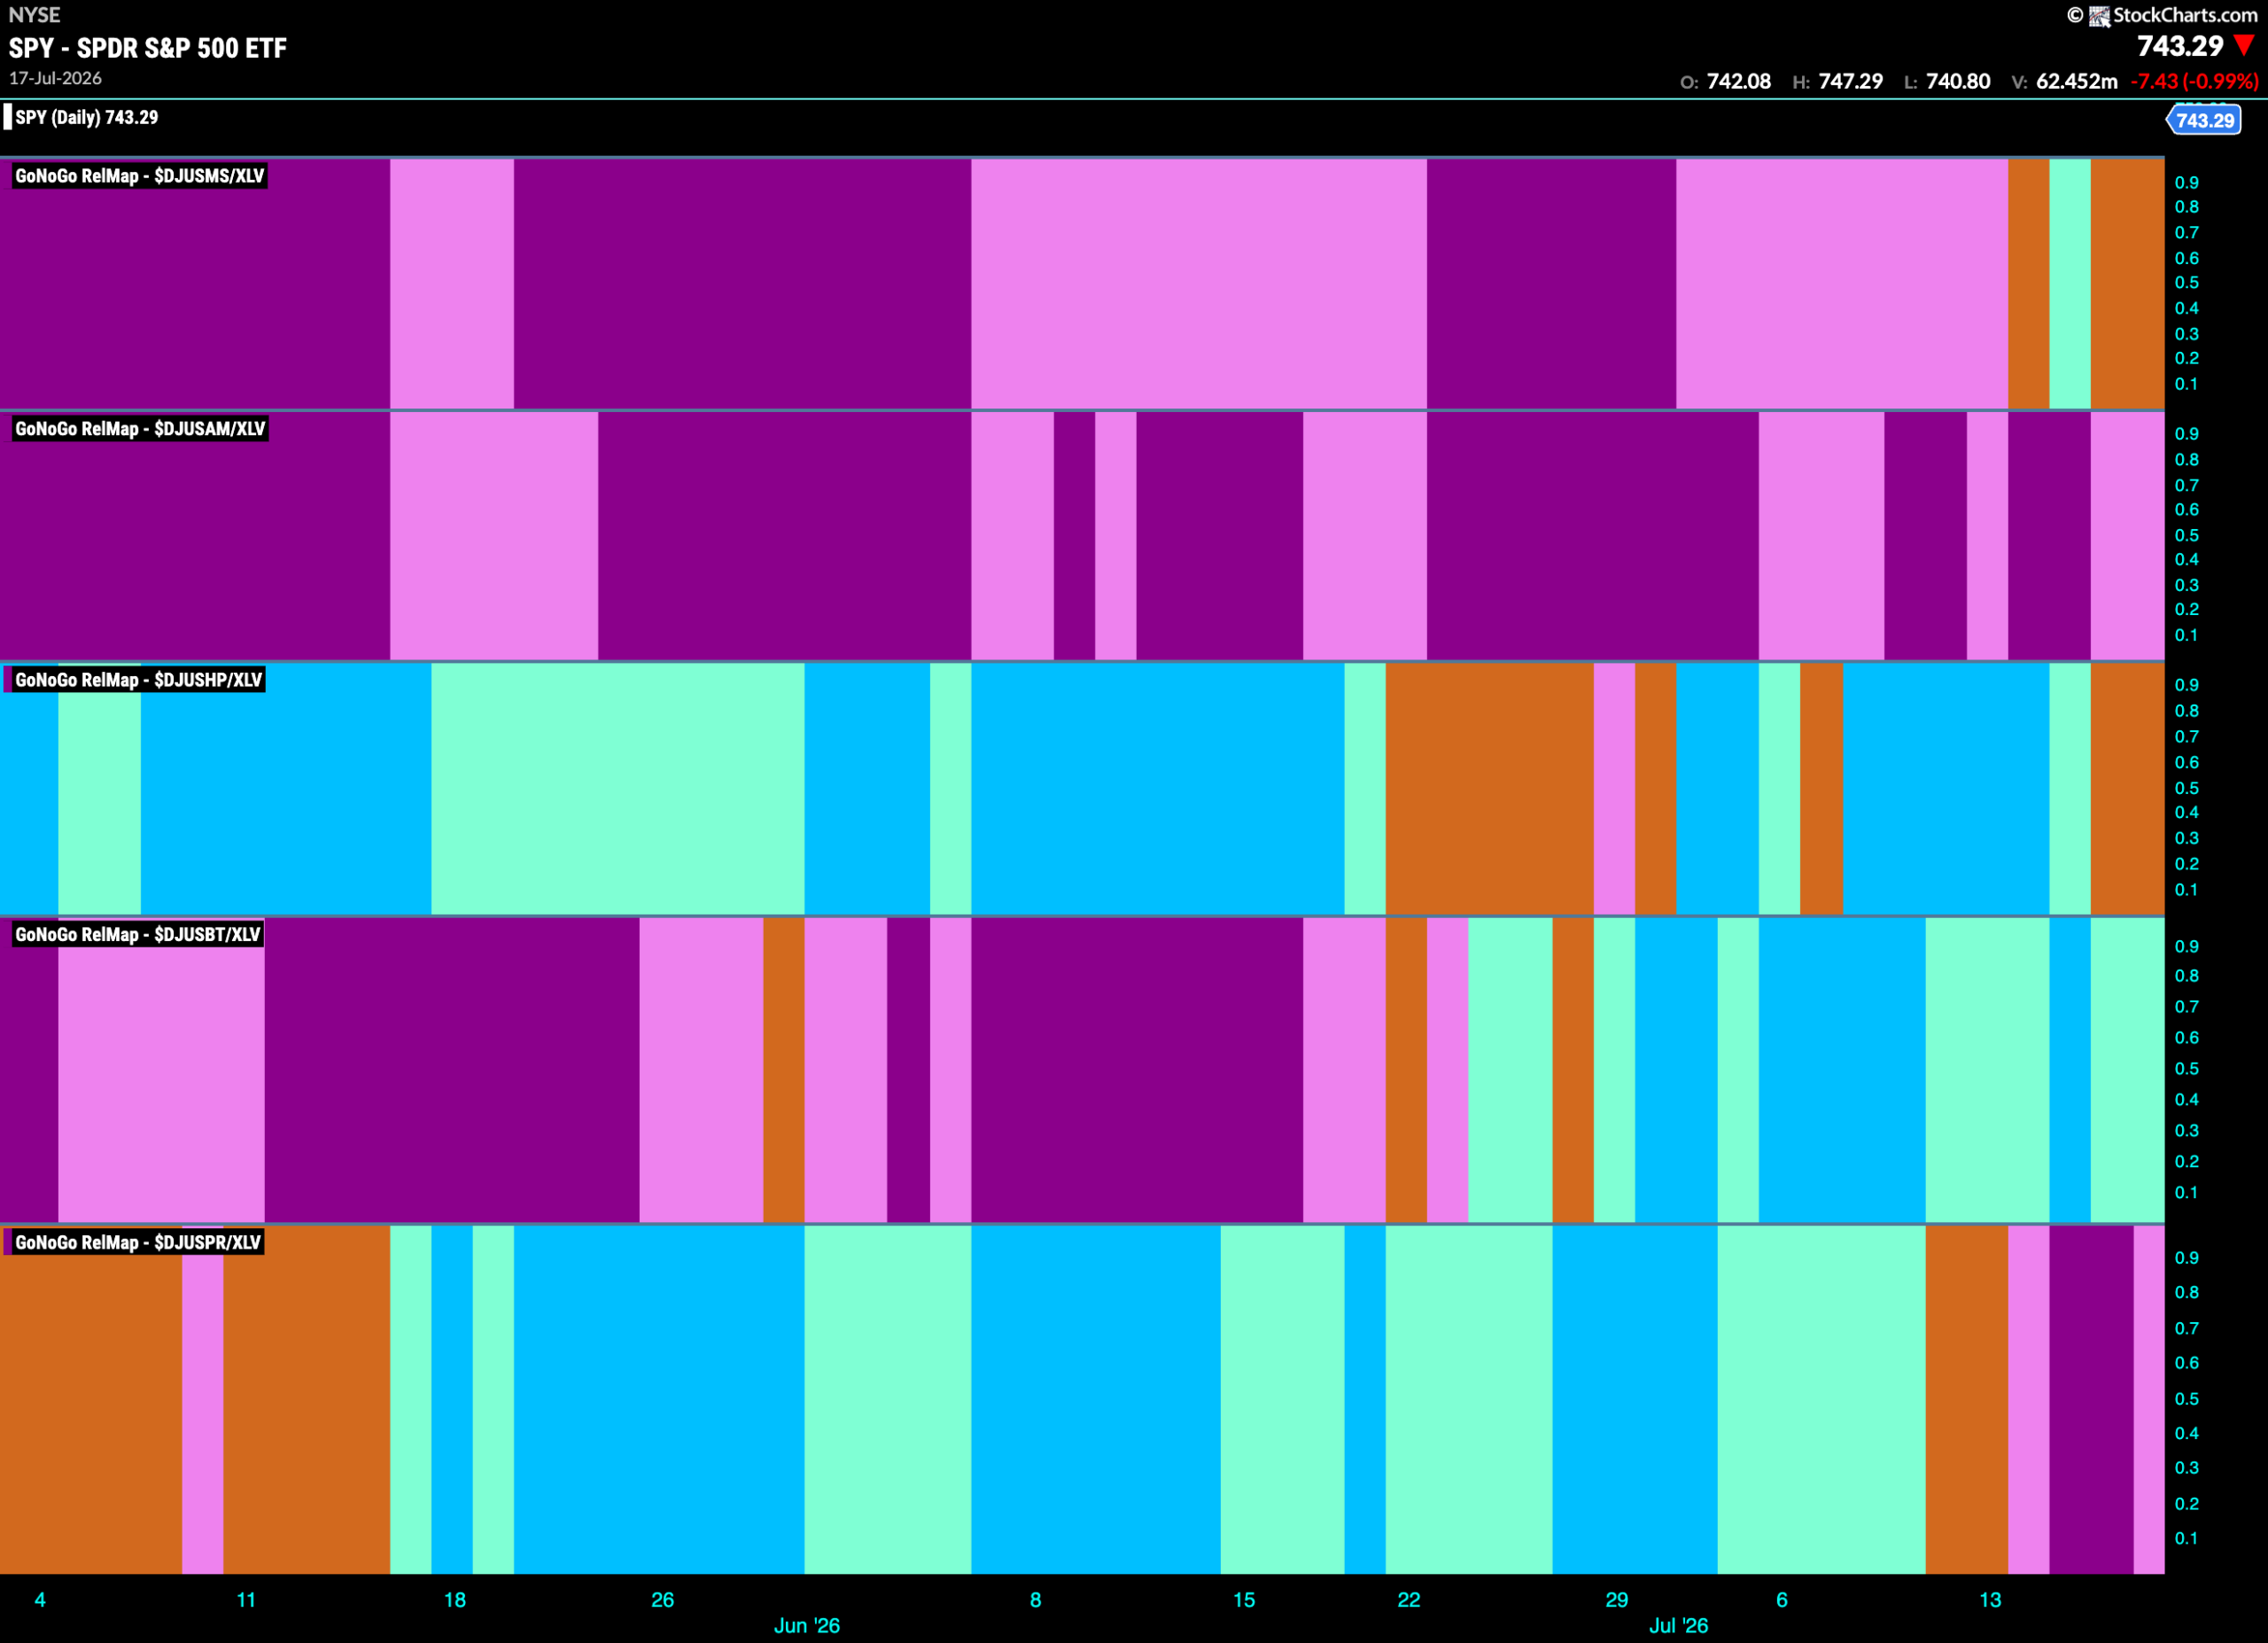Click the 'Jul '26' month label on the date axis
This screenshot has height=1643, width=2268.
coord(1679,1626)
